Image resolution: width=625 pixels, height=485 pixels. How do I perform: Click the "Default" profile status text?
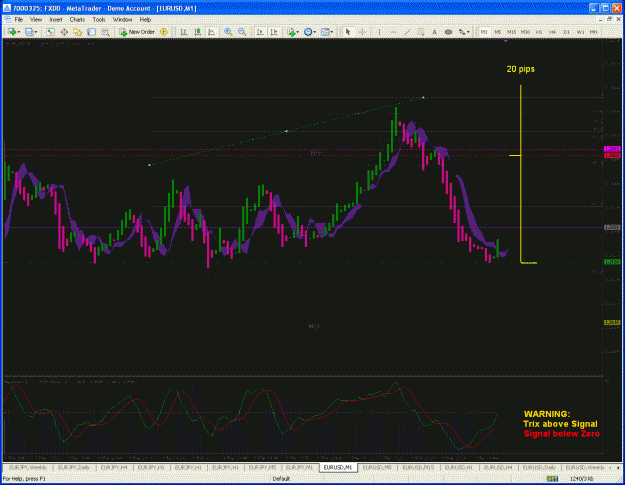click(281, 479)
